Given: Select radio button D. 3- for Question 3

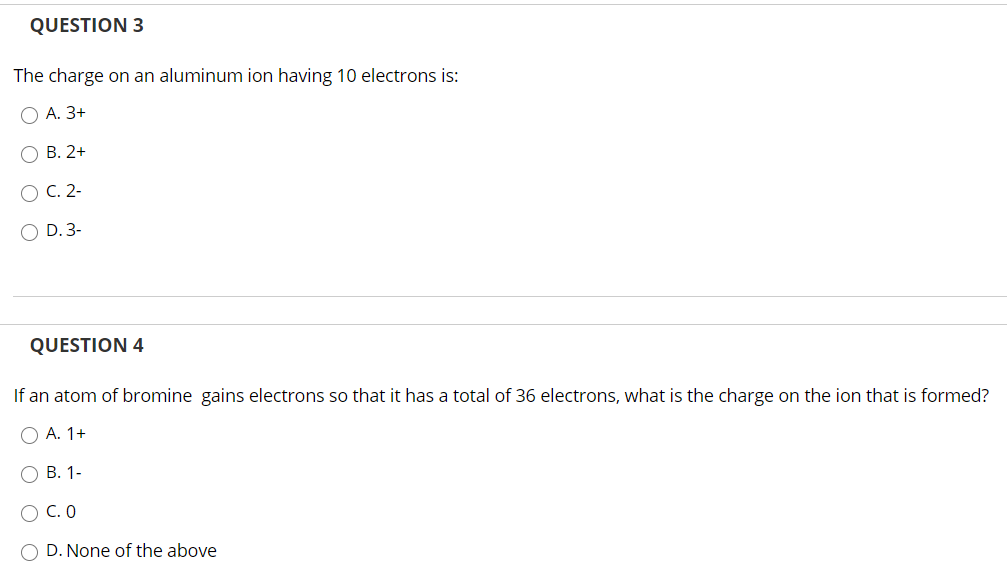Looking at the screenshot, I should tap(29, 231).
